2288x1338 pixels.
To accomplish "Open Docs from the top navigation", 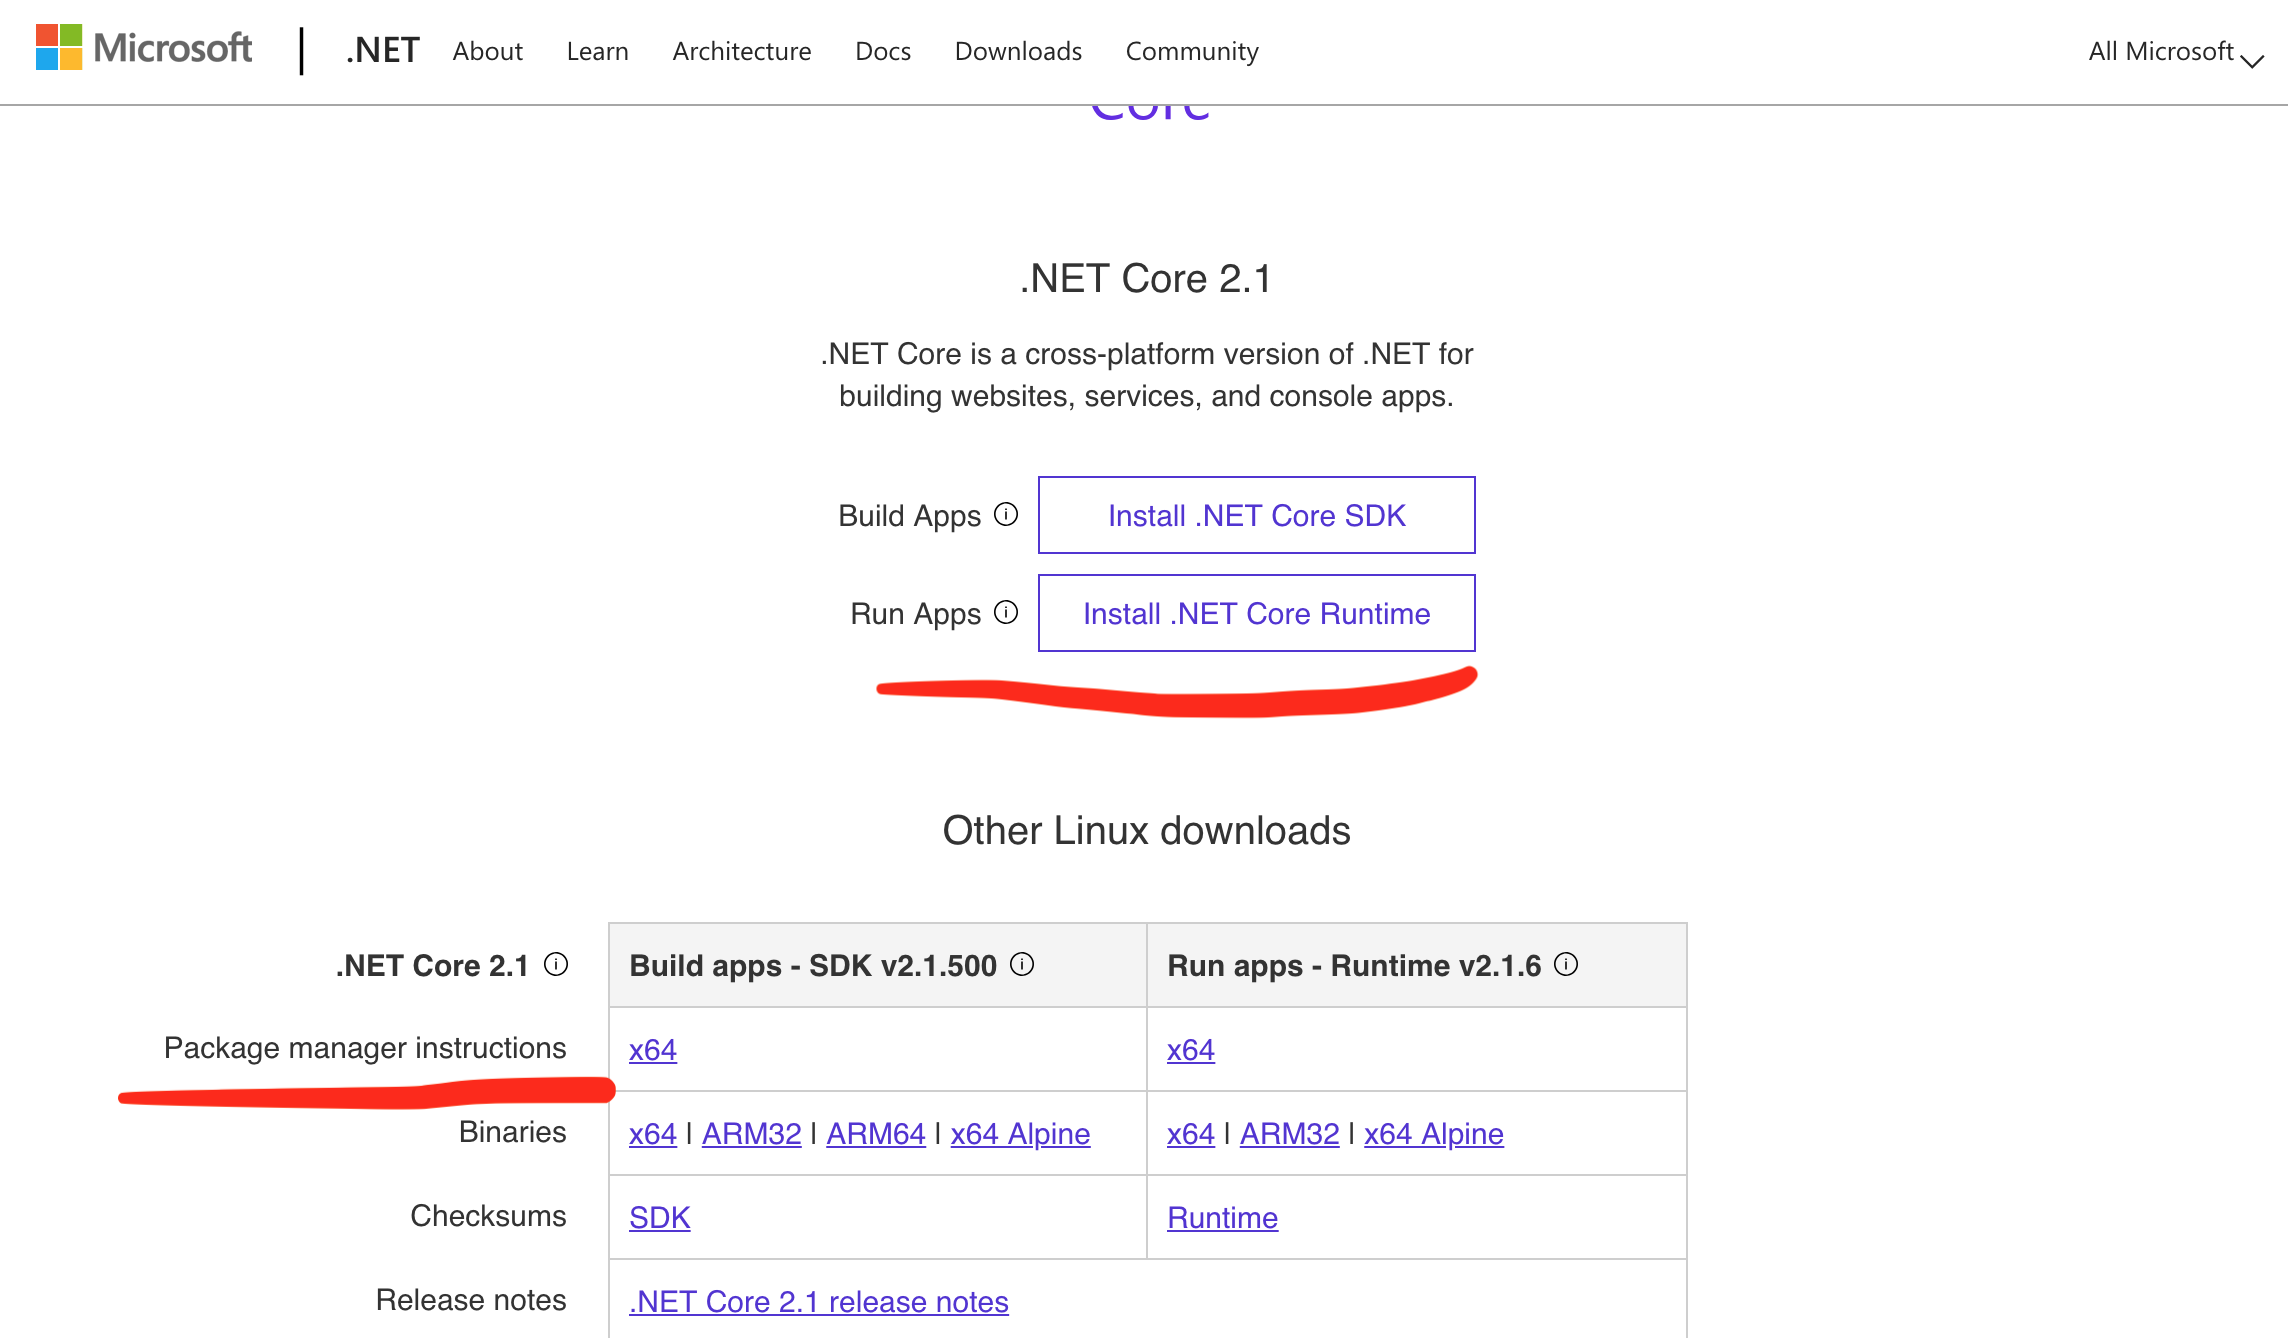I will coord(882,51).
